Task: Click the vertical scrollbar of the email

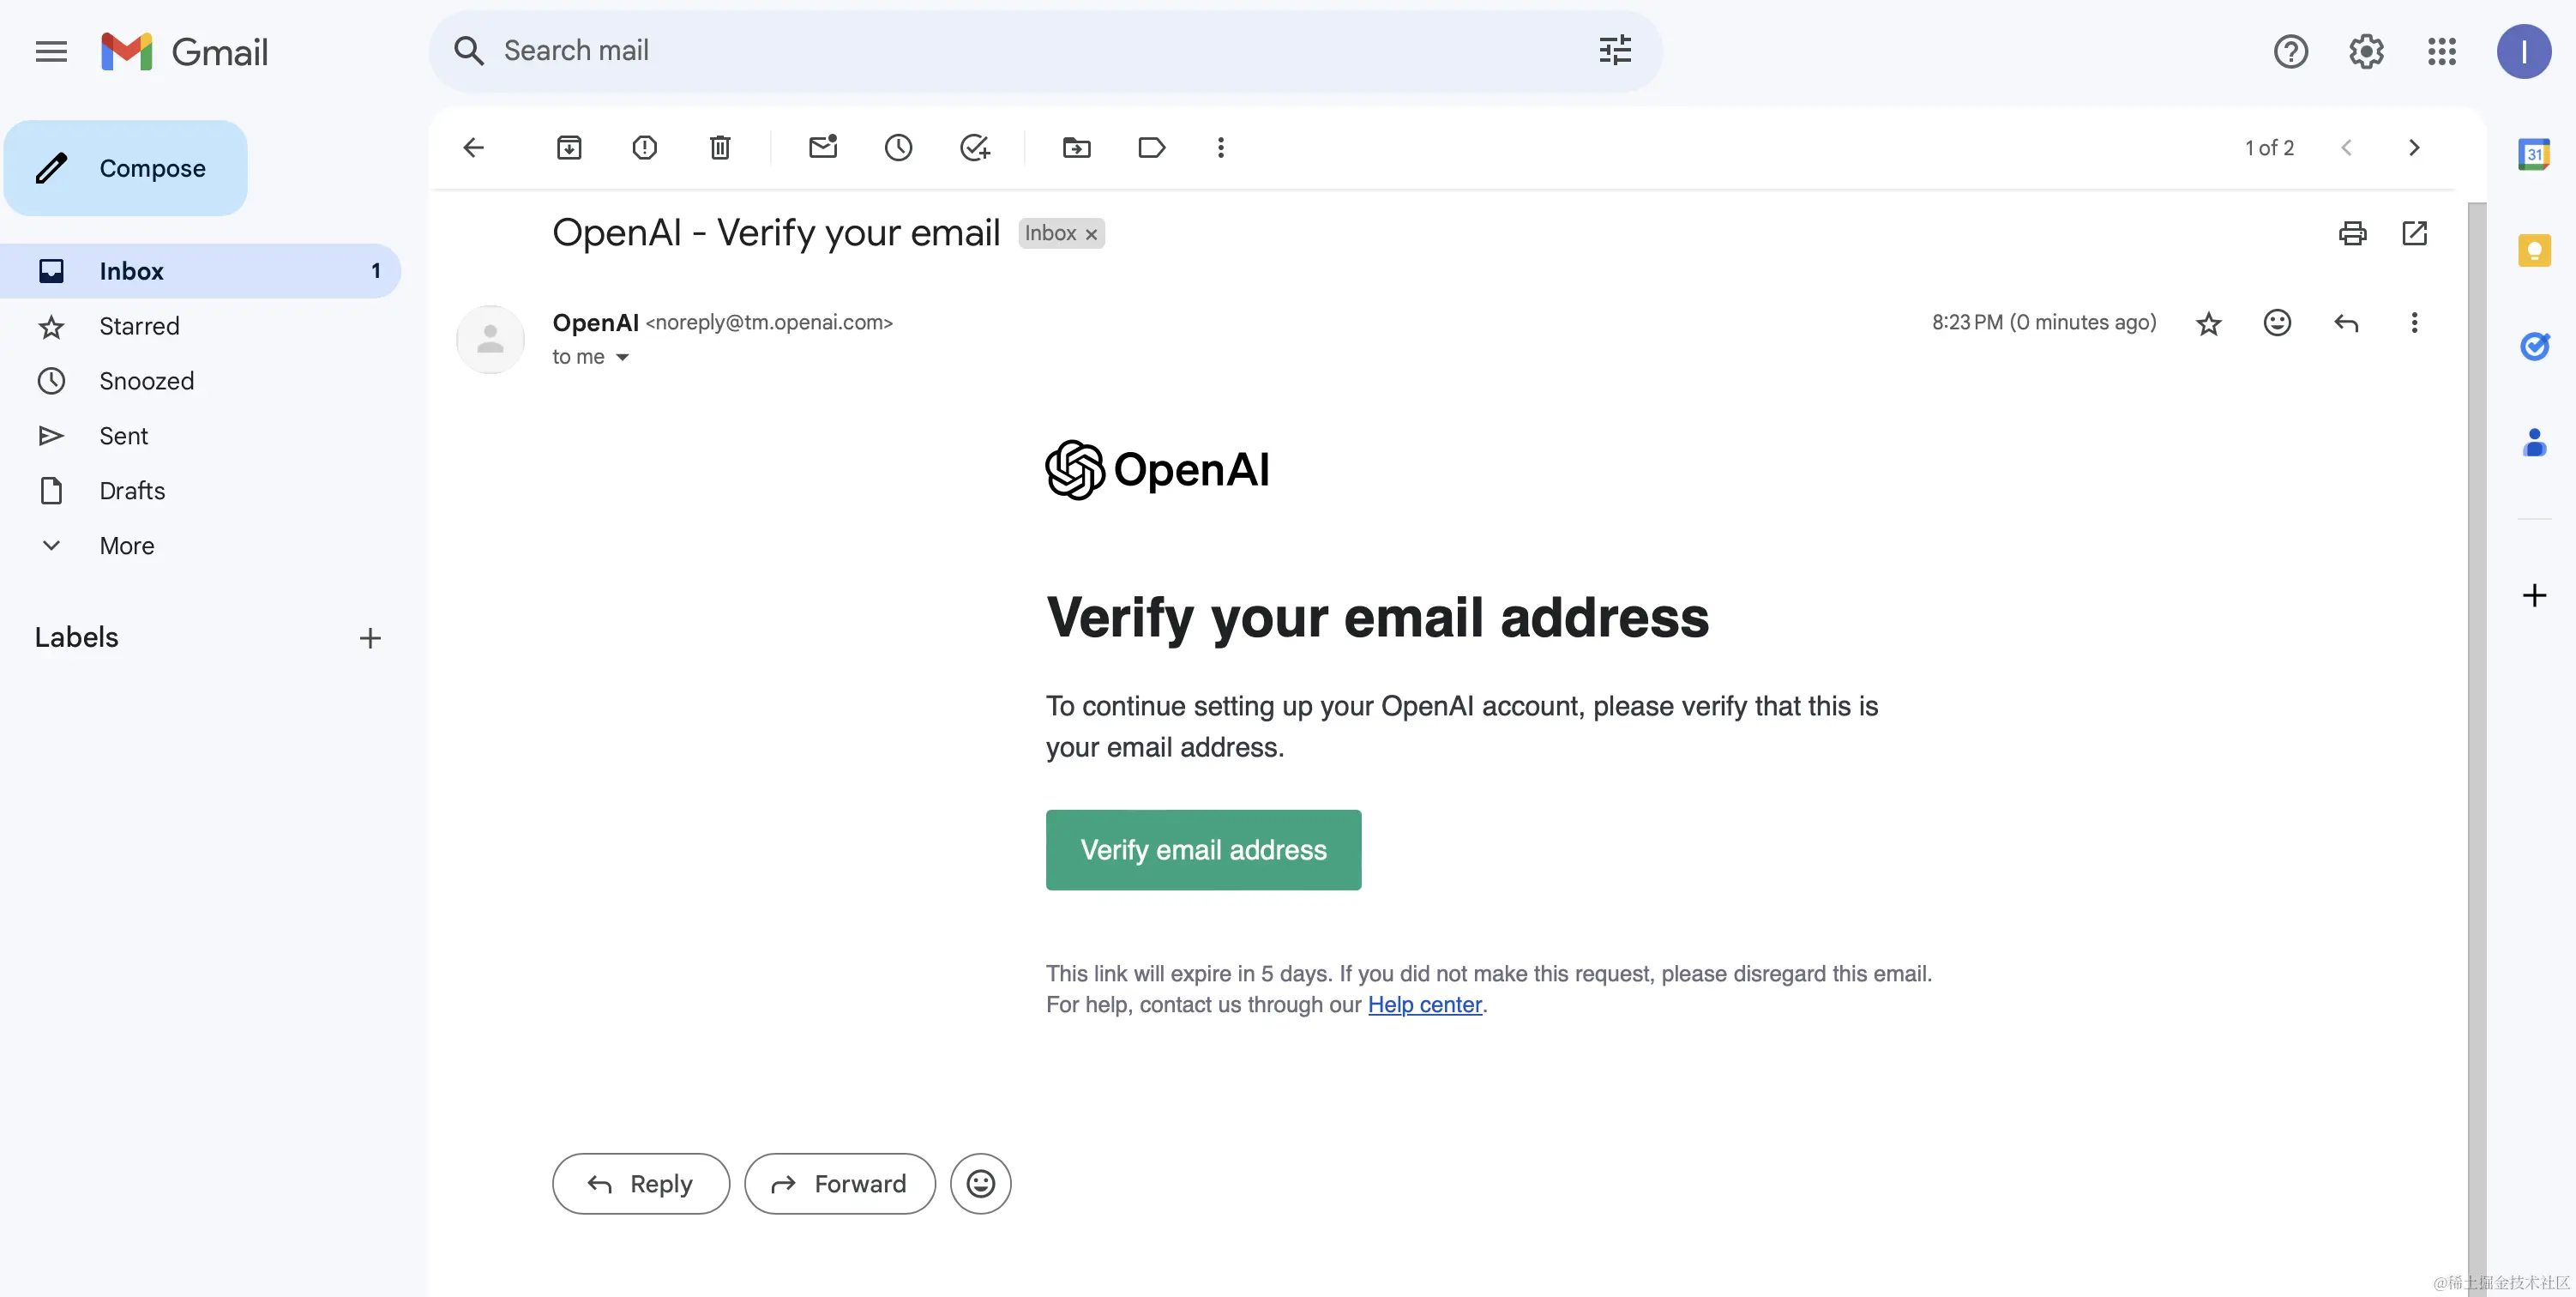Action: pyautogui.click(x=2476, y=700)
